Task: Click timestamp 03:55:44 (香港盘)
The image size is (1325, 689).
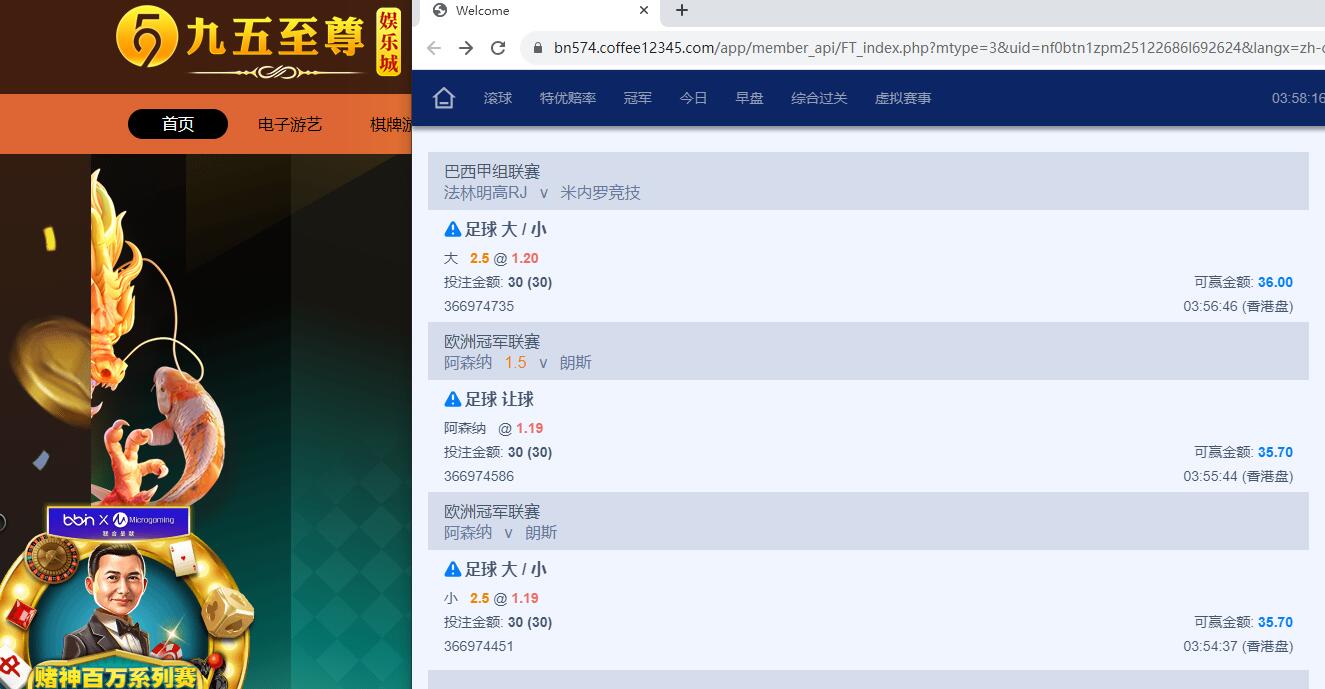Action: pyautogui.click(x=1238, y=476)
